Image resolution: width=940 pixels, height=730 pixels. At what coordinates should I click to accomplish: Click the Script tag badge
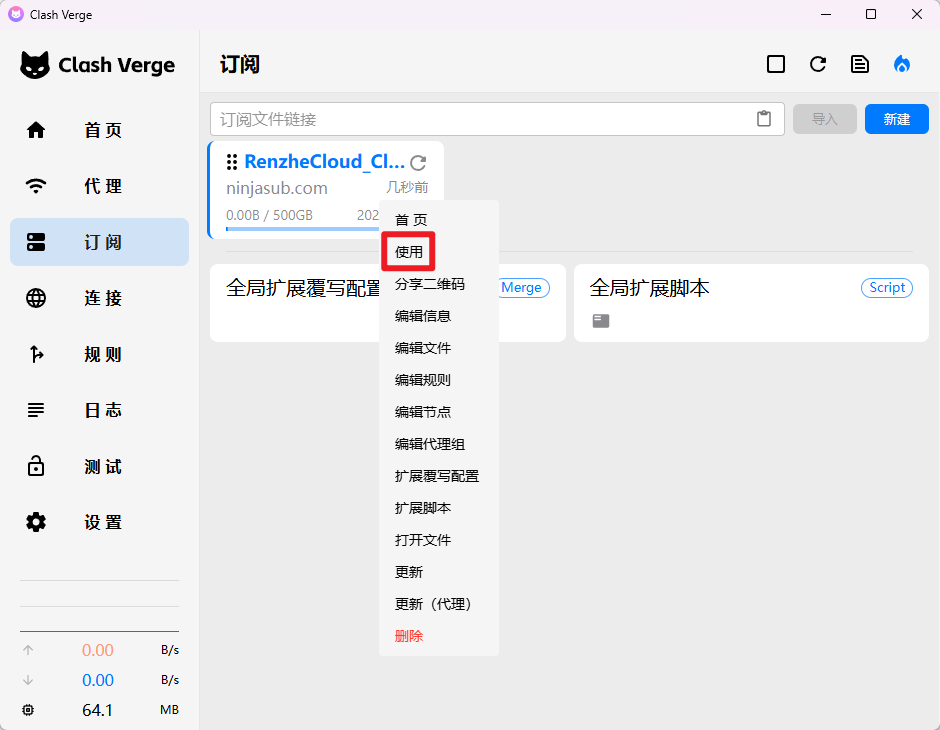(887, 288)
